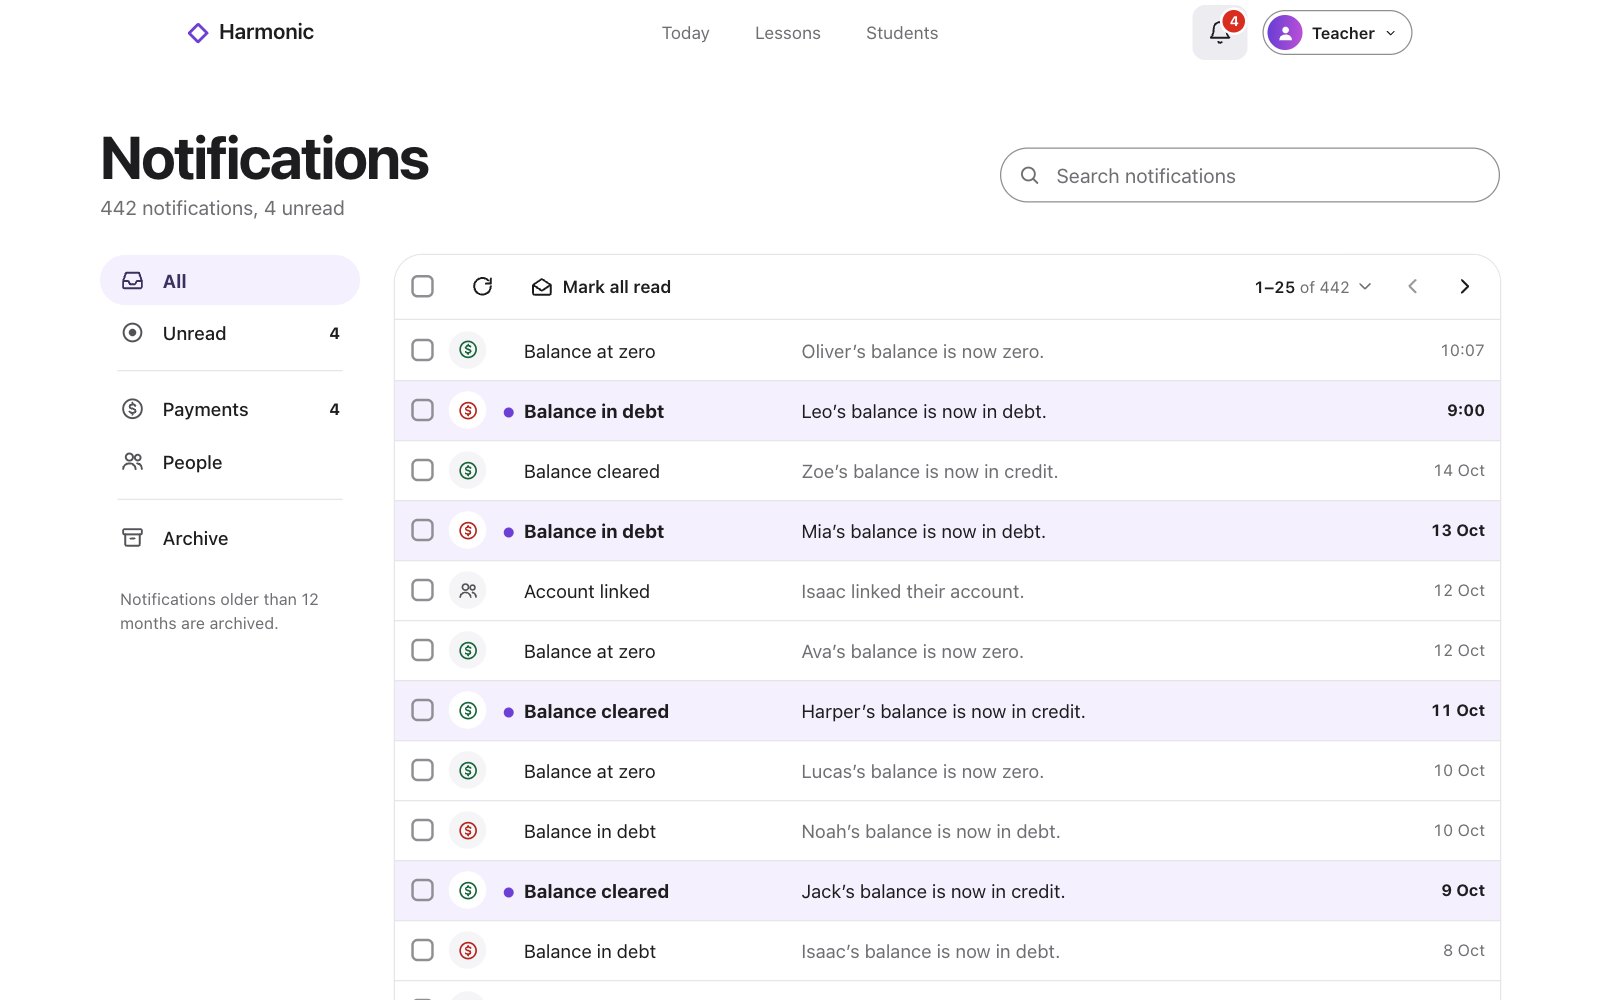This screenshot has width=1600, height=1000.
Task: Click Mark all read
Action: (x=601, y=287)
